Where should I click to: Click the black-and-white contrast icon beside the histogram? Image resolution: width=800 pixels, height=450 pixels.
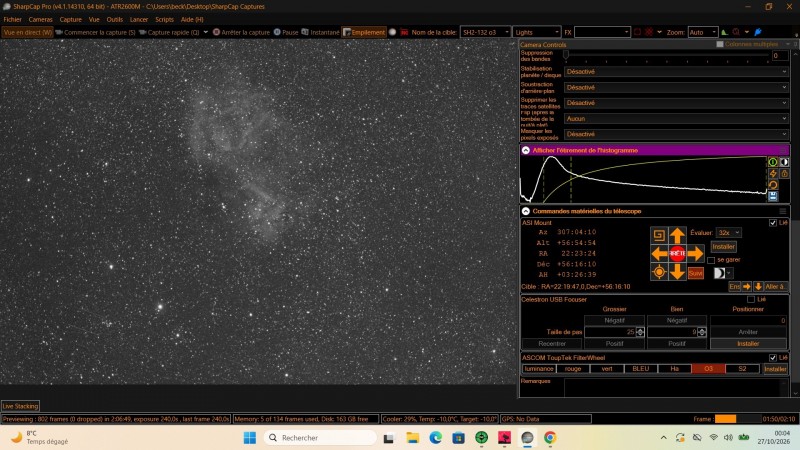click(784, 162)
